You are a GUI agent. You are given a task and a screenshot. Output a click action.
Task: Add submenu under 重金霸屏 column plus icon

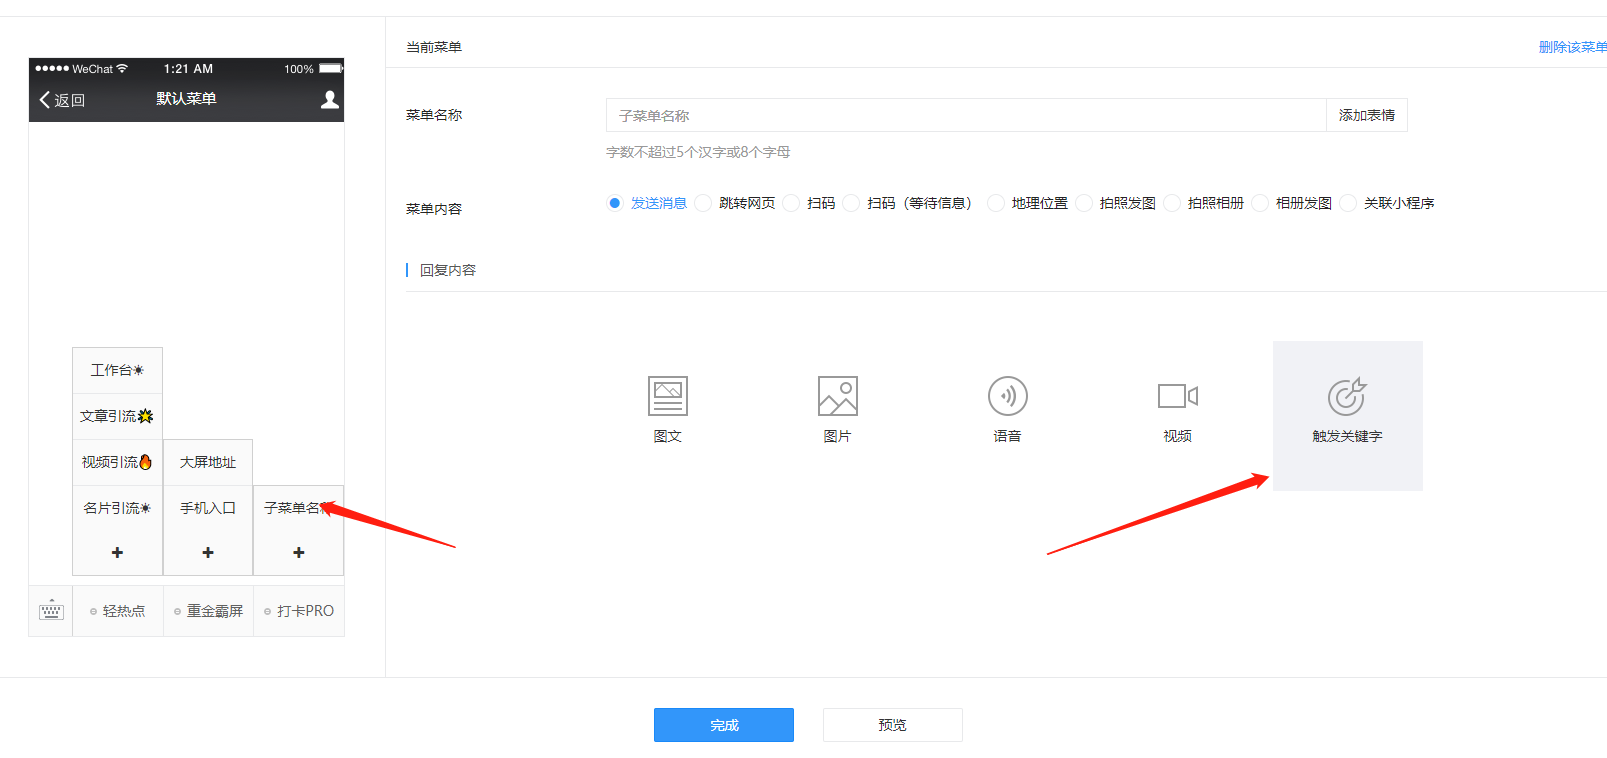click(x=208, y=552)
